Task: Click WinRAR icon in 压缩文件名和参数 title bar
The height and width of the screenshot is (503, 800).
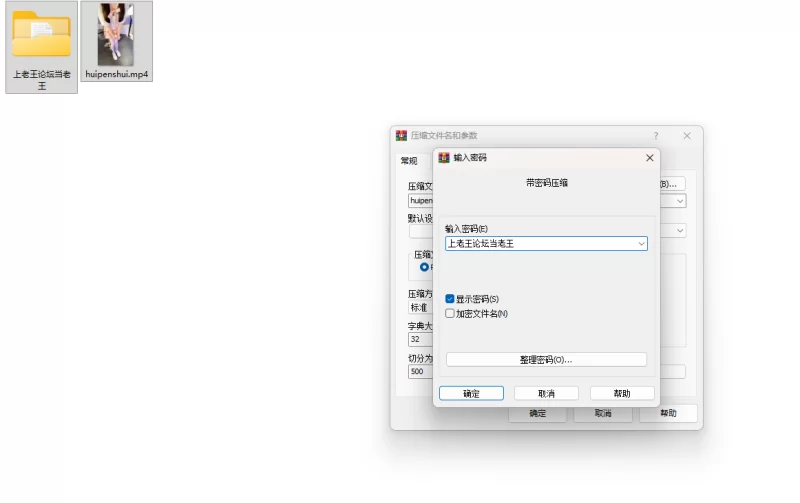Action: click(401, 135)
